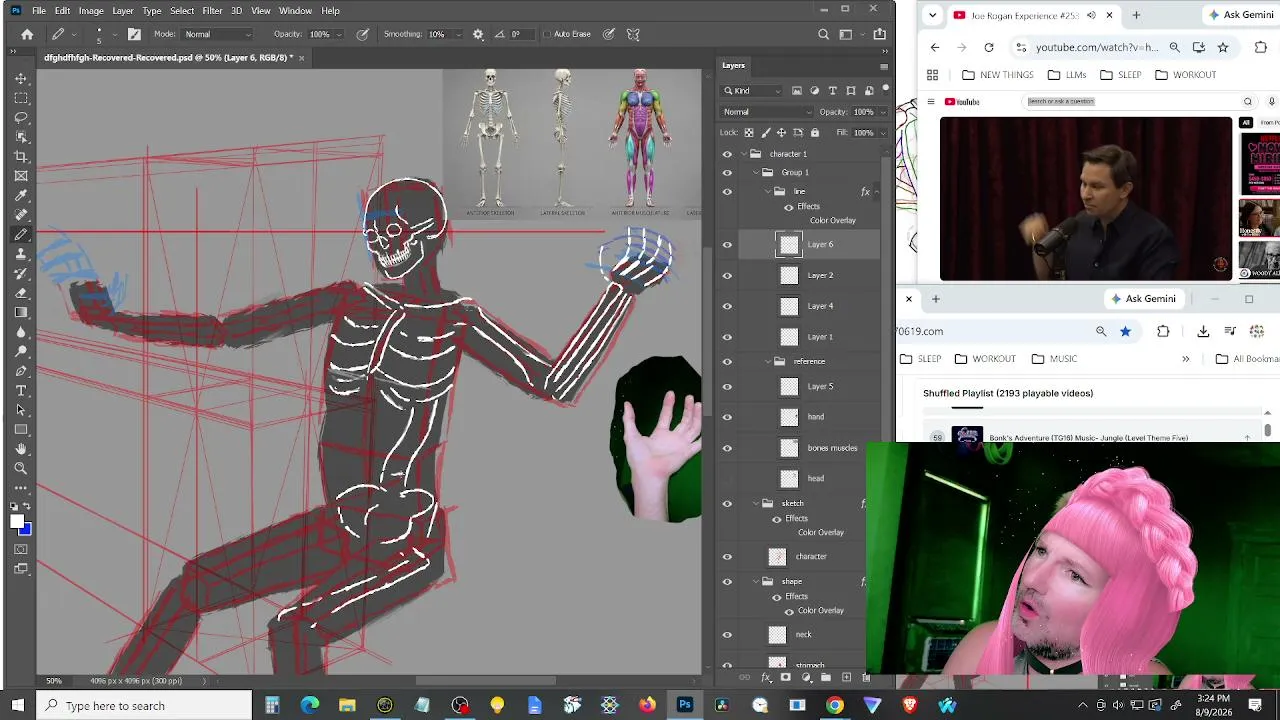Select the Hand tool
Image resolution: width=1280 pixels, height=720 pixels.
pyautogui.click(x=21, y=449)
